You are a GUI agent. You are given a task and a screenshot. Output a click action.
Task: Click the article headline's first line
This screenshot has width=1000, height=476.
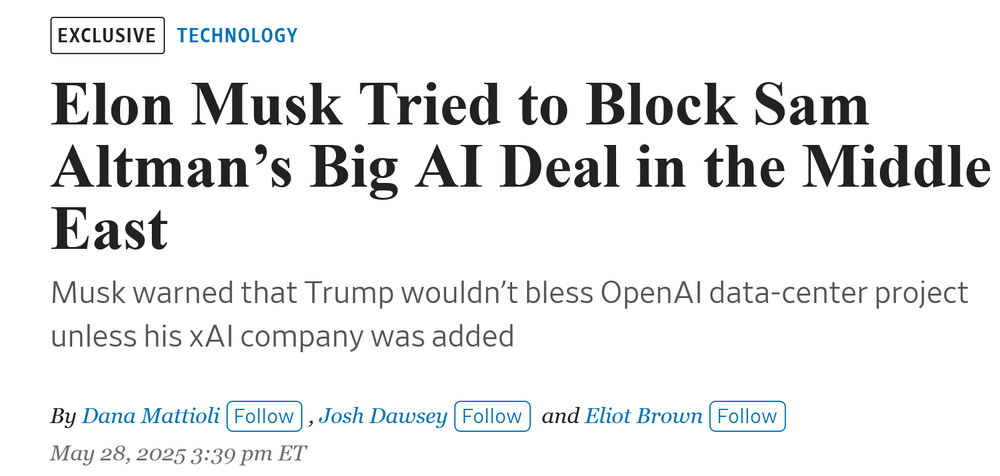point(460,105)
